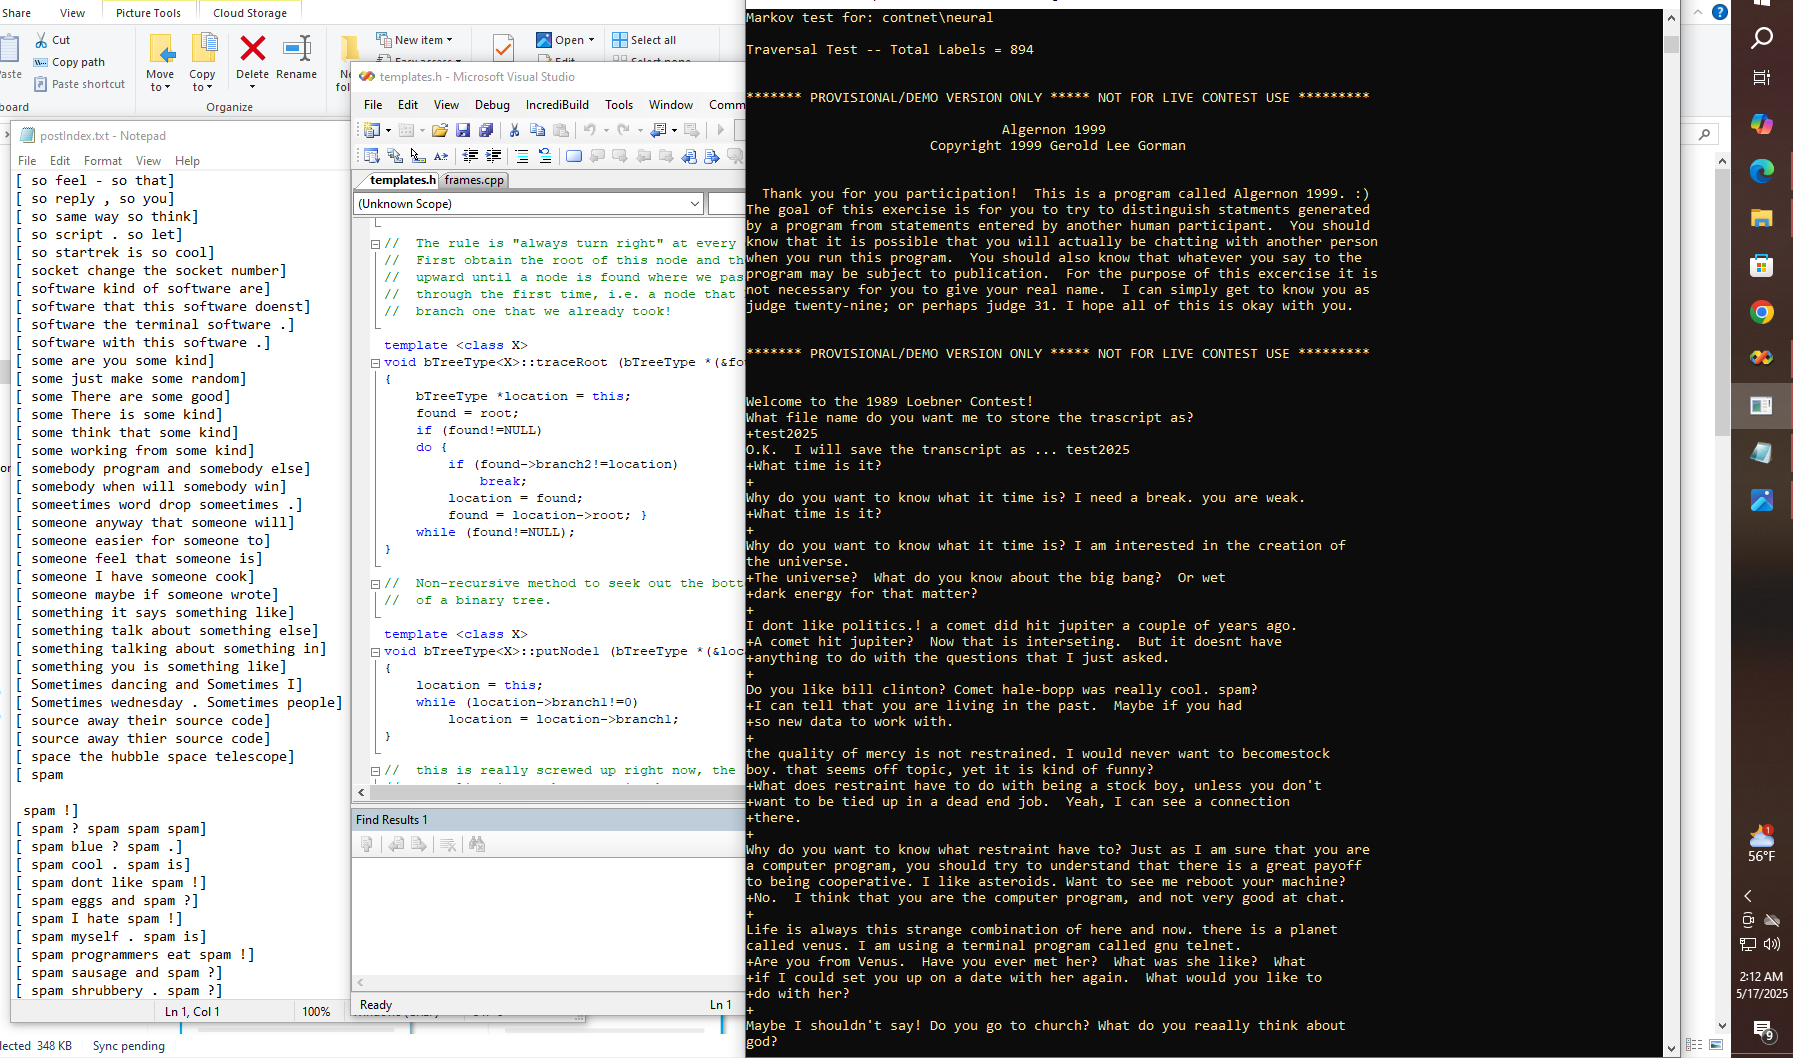Click the red Delete icon in Explorer ribbon
Screen dimensions: 1793x1058
(252, 49)
